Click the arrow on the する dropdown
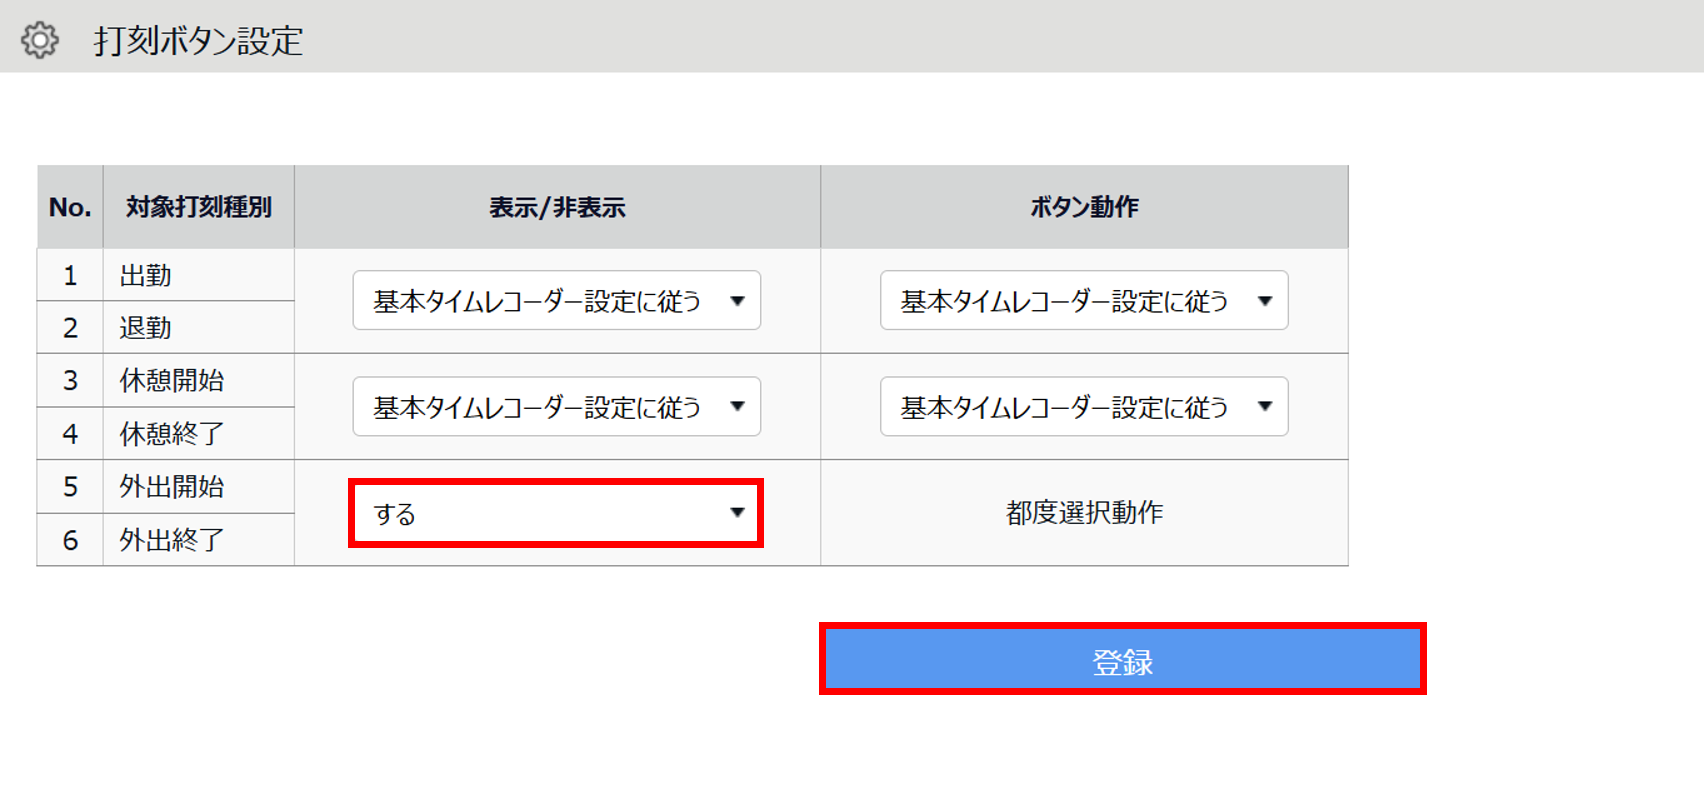 click(x=737, y=513)
